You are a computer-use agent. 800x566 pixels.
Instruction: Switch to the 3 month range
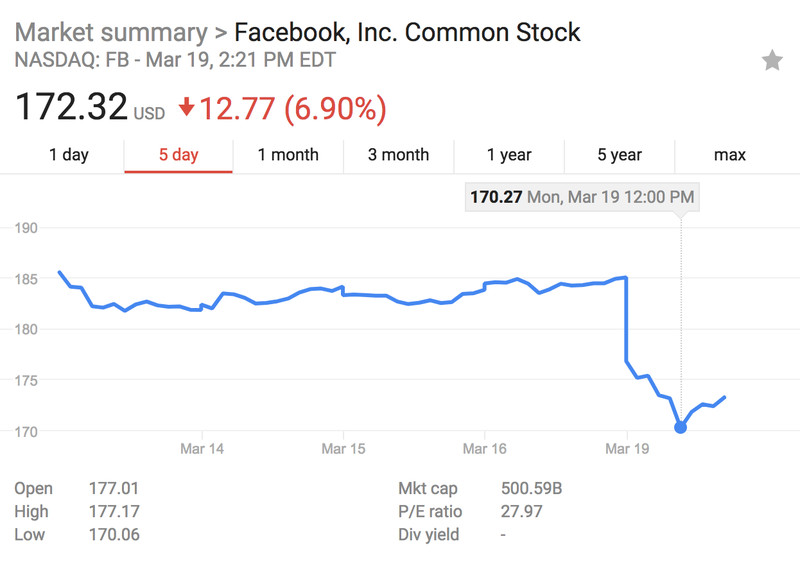coord(398,155)
